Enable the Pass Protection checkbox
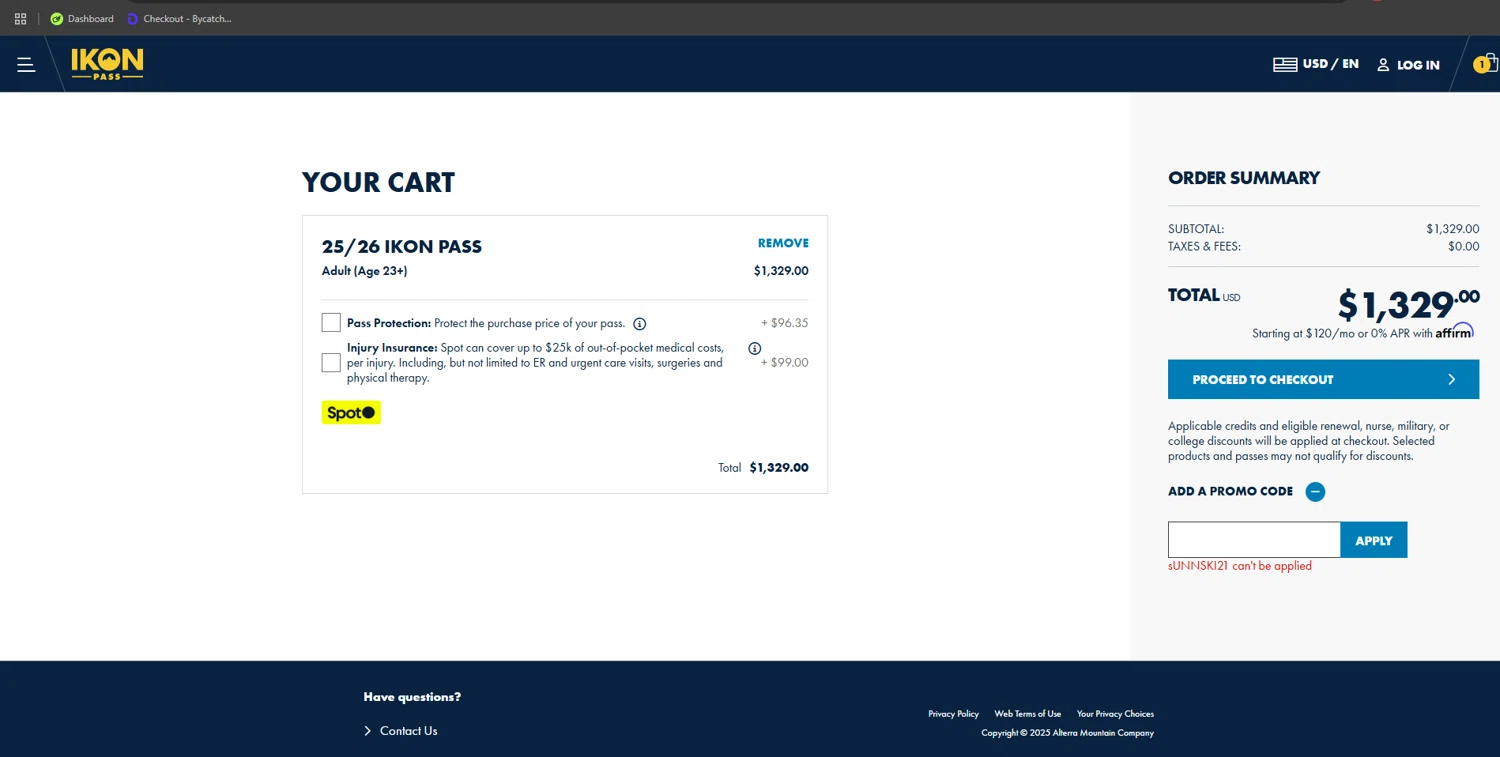 (x=331, y=322)
